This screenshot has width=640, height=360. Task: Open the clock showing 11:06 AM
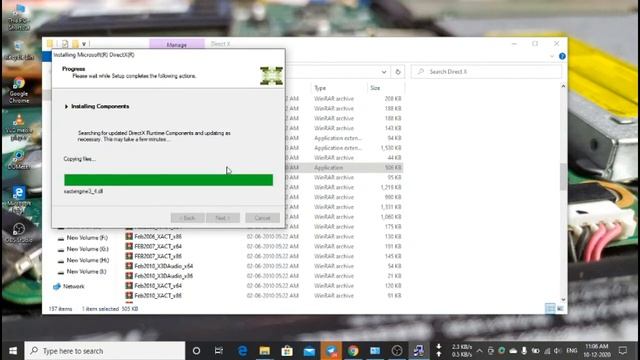pyautogui.click(x=596, y=351)
